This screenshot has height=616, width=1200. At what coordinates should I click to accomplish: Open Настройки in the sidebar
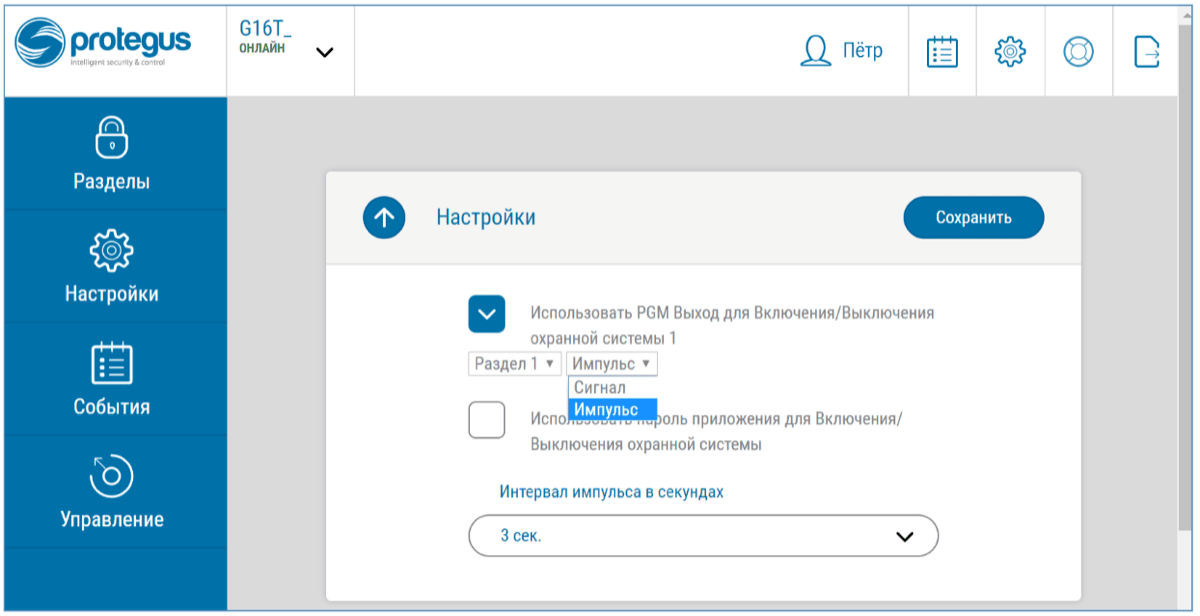point(112,266)
